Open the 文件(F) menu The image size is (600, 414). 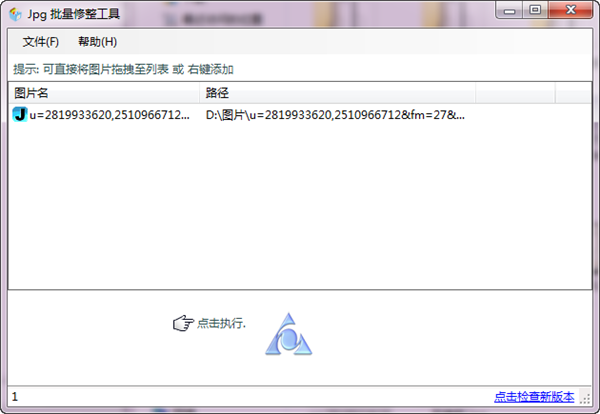coord(41,41)
